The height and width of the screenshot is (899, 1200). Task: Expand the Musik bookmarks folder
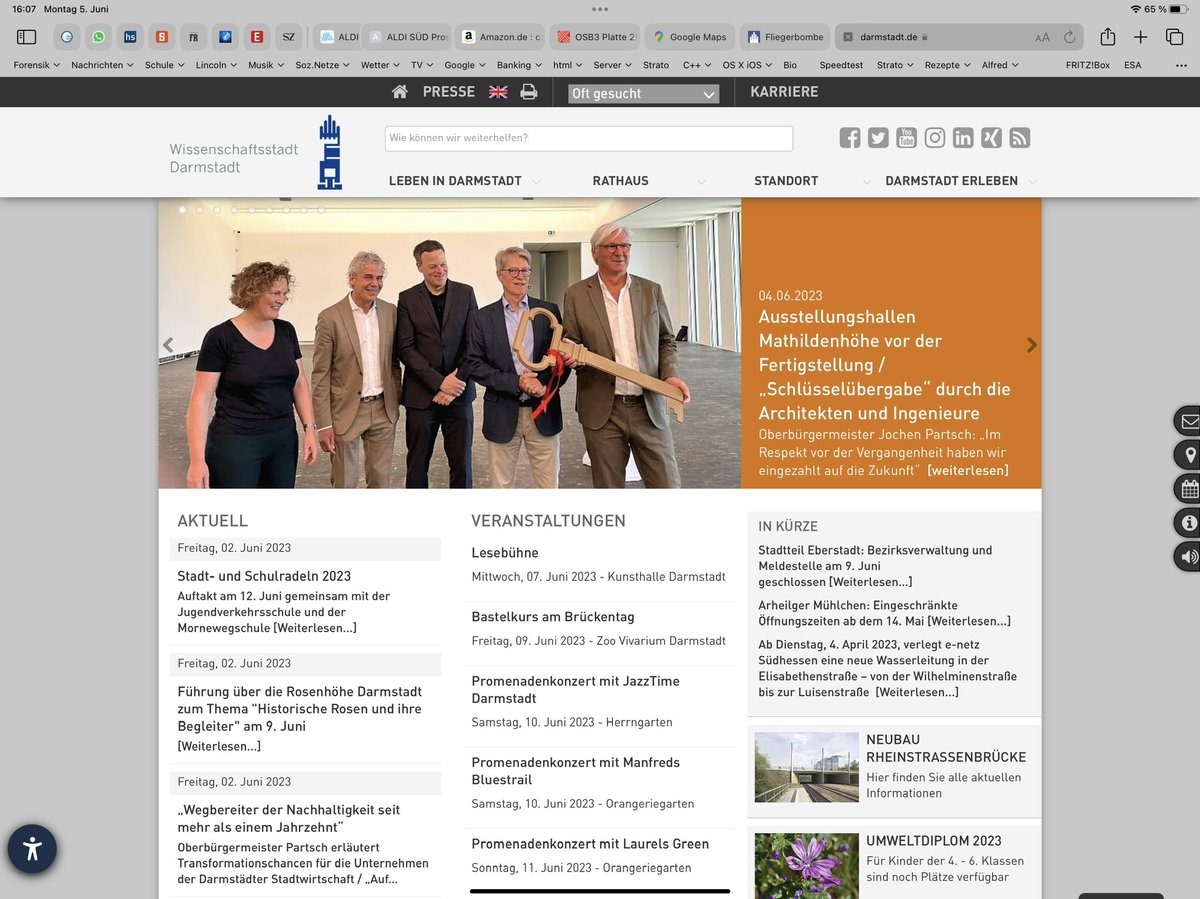265,65
